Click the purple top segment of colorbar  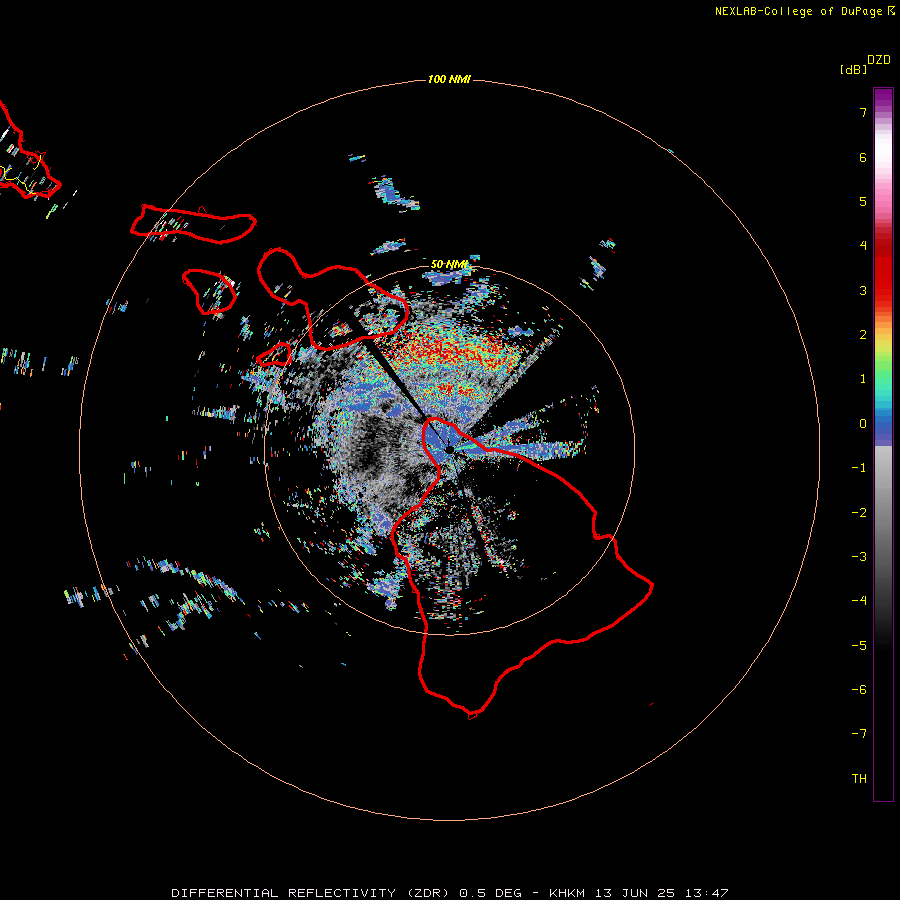pos(883,99)
